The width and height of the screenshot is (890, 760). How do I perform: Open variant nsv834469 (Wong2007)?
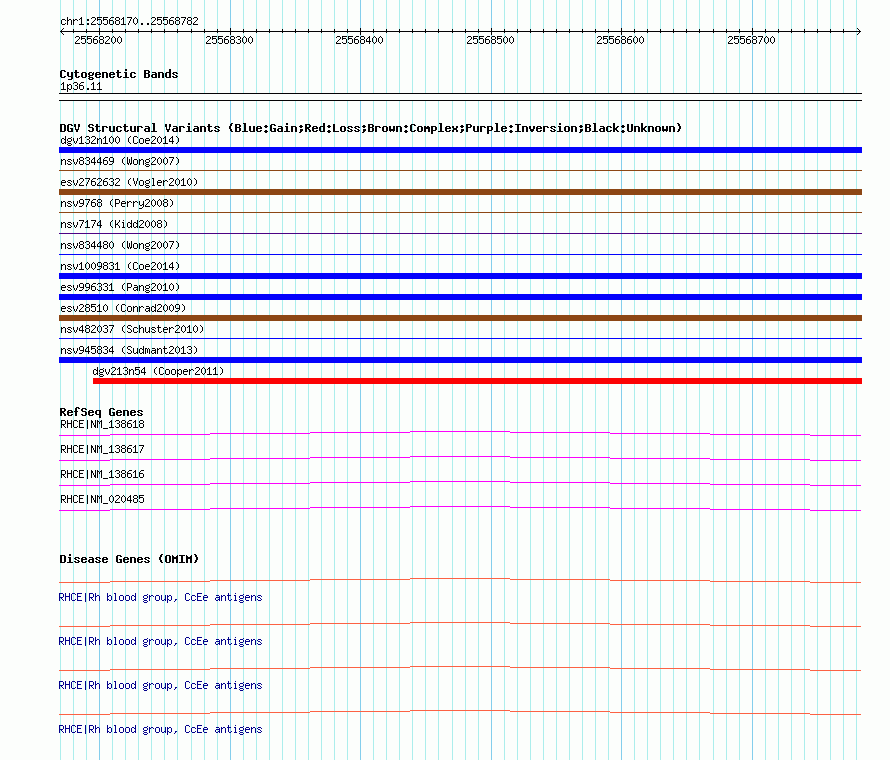(x=120, y=161)
